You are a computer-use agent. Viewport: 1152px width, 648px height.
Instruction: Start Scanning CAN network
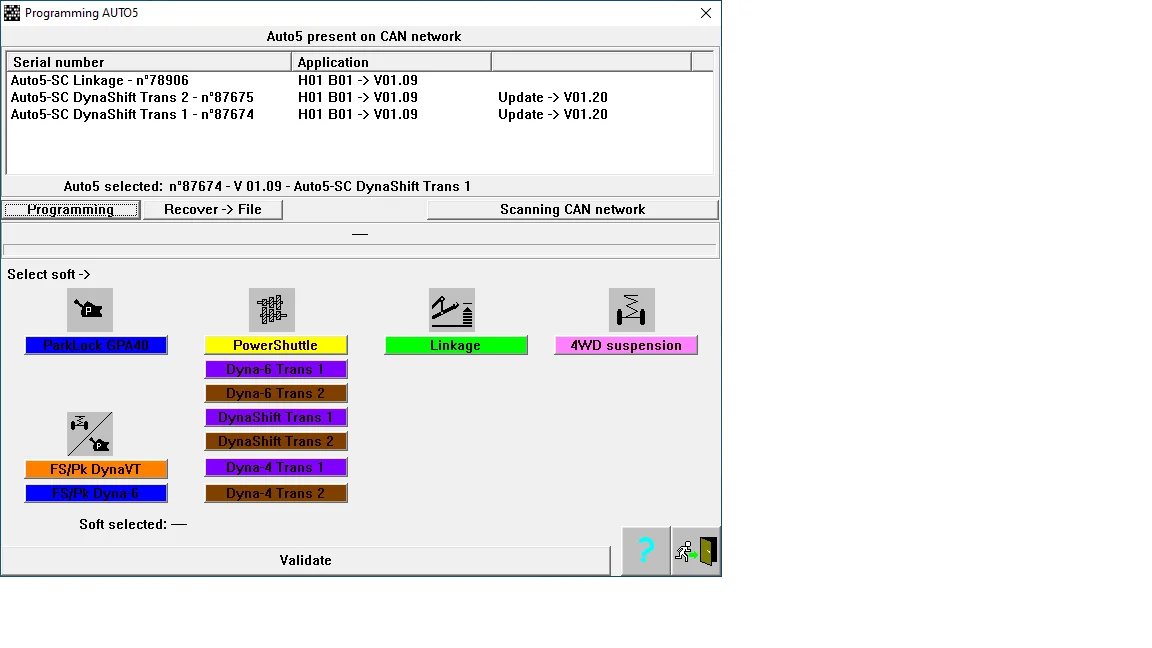coord(572,209)
